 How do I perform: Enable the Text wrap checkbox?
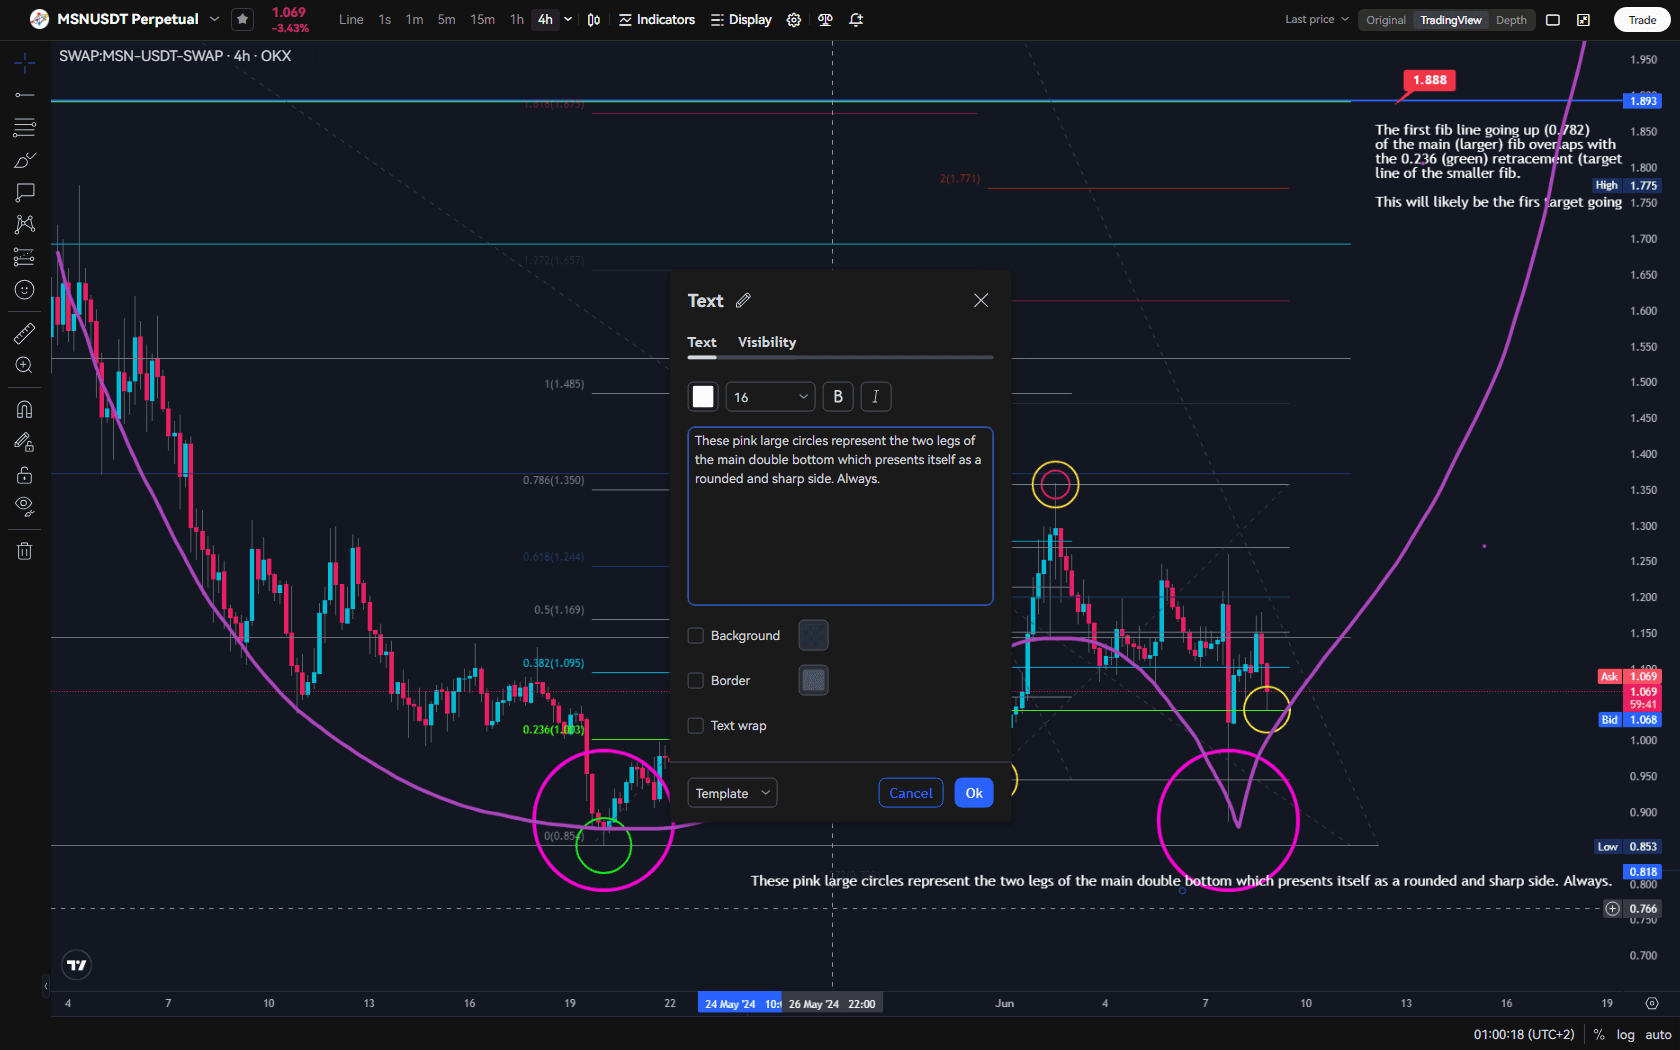coord(696,726)
